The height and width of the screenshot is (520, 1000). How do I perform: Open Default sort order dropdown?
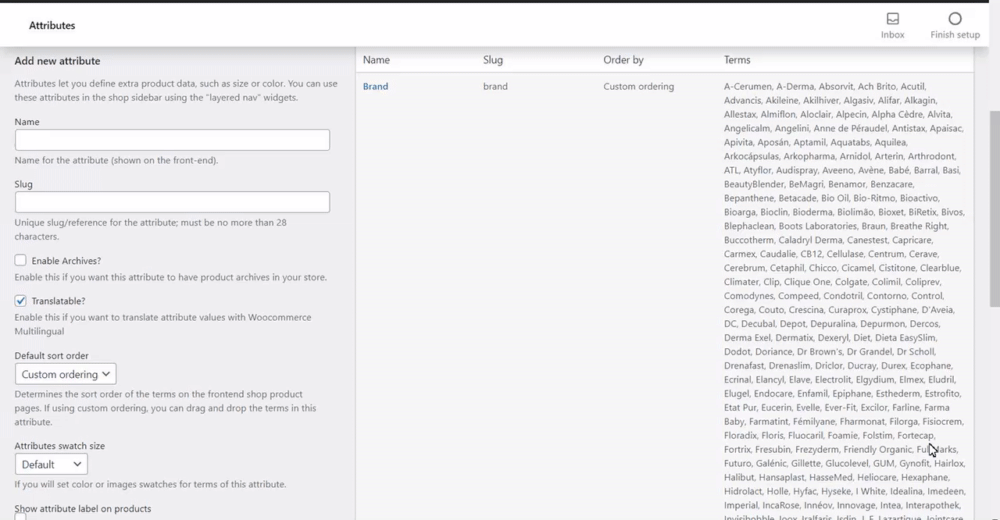click(66, 374)
